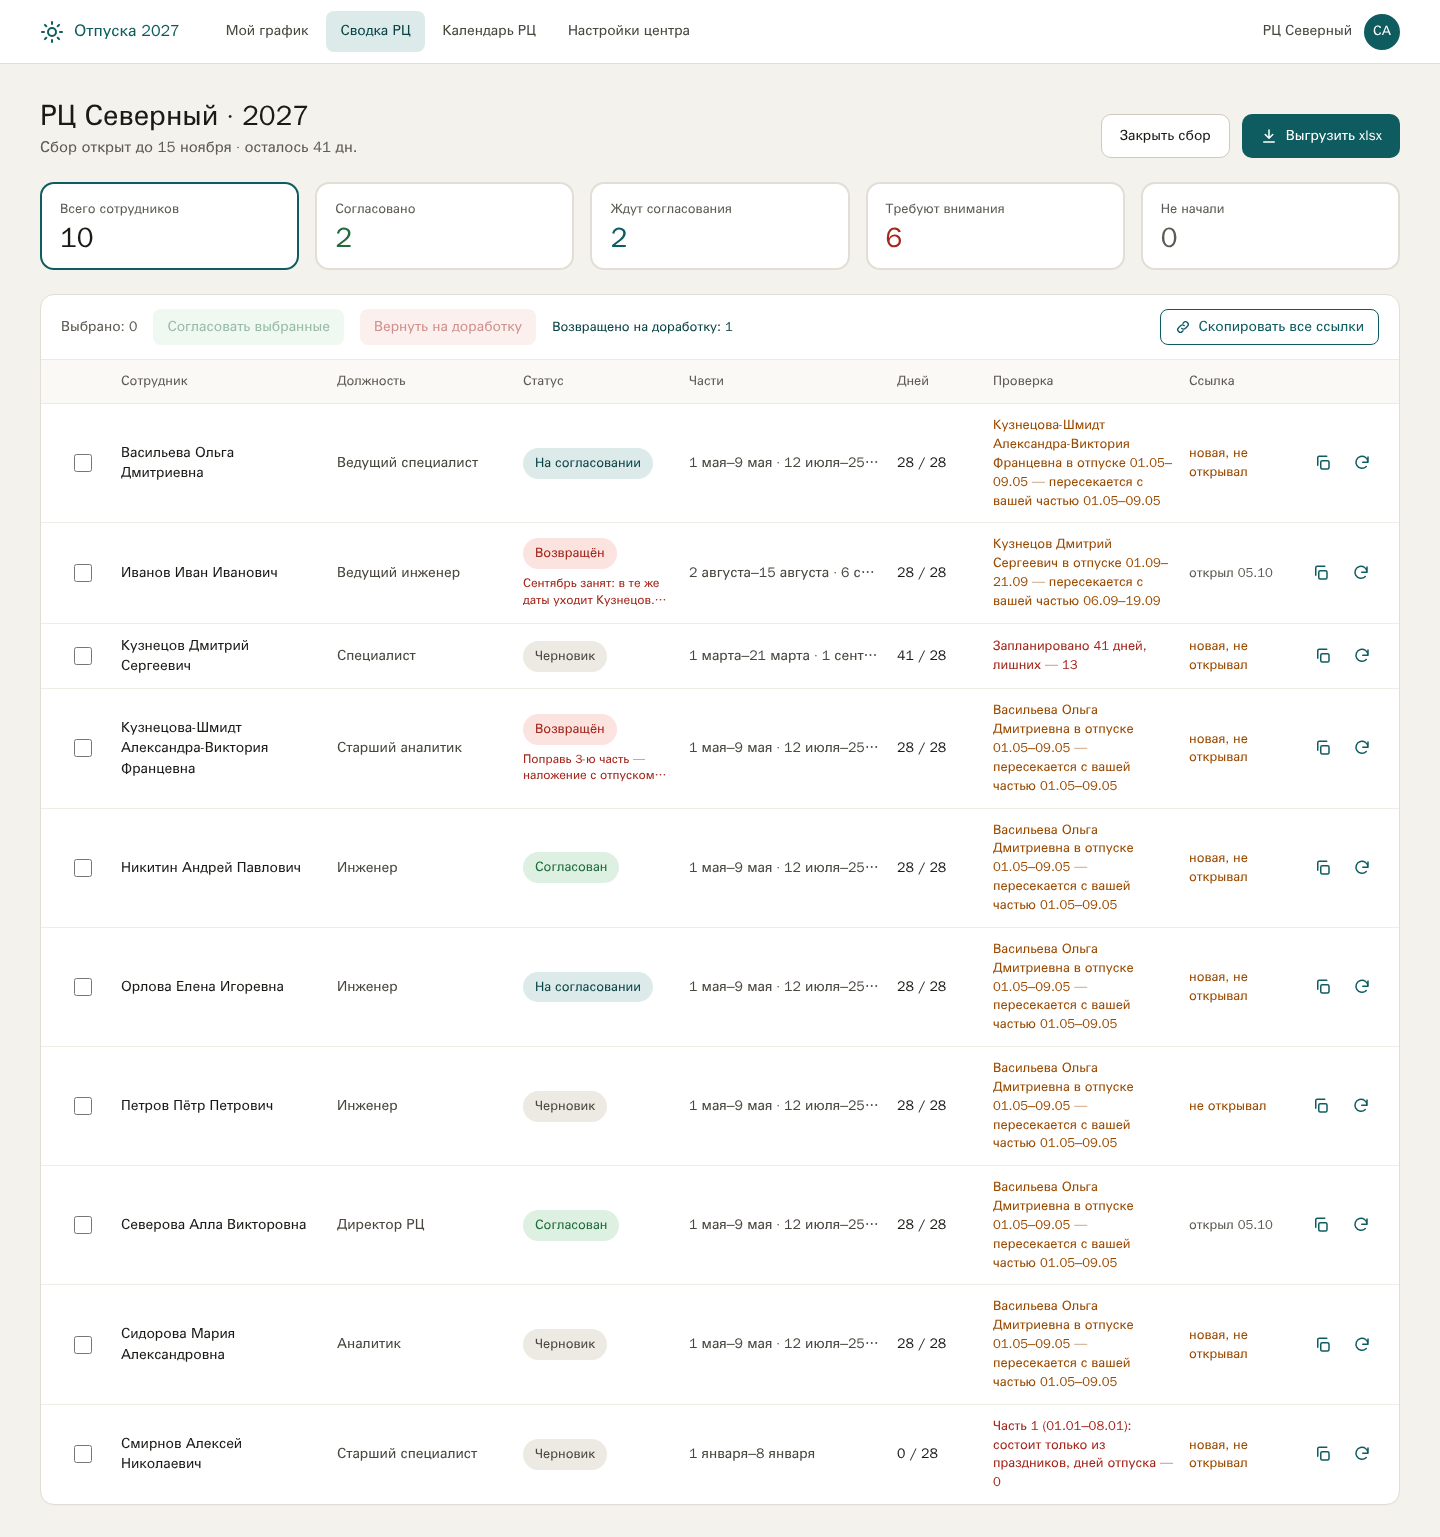Click Вернуть на доработку button
Viewport: 1440px width, 1537px height.
point(448,327)
